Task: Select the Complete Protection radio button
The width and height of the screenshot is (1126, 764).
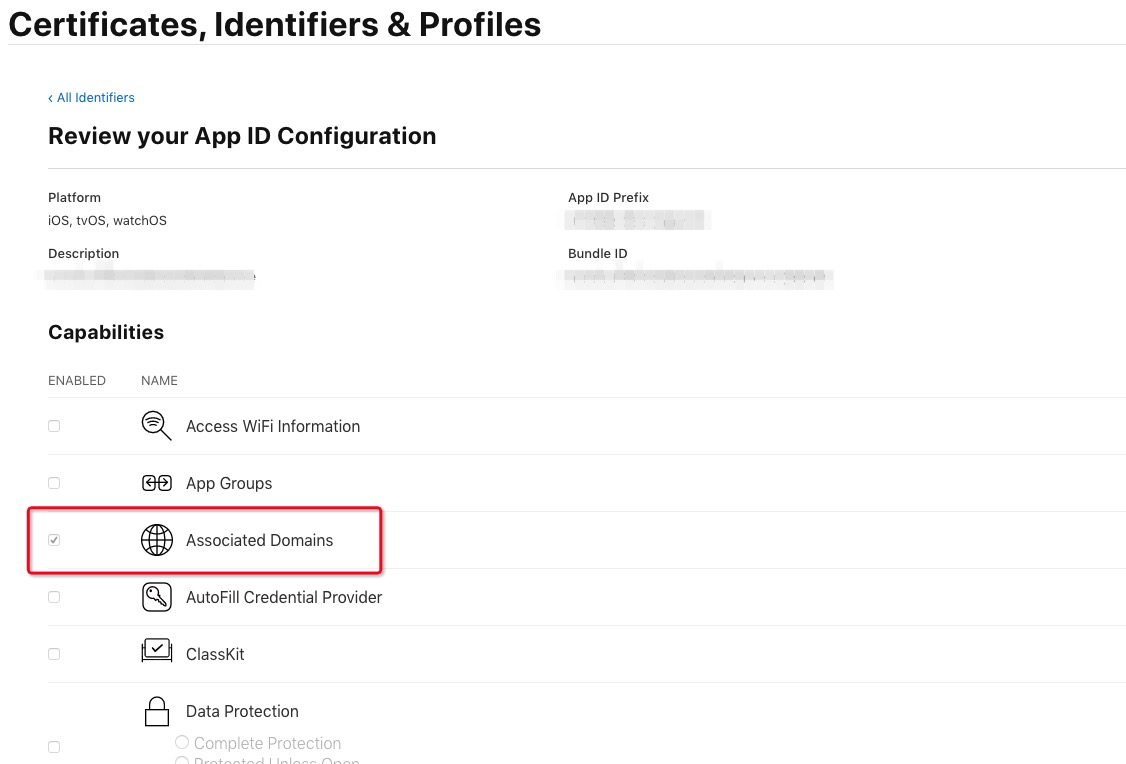Action: click(x=182, y=743)
